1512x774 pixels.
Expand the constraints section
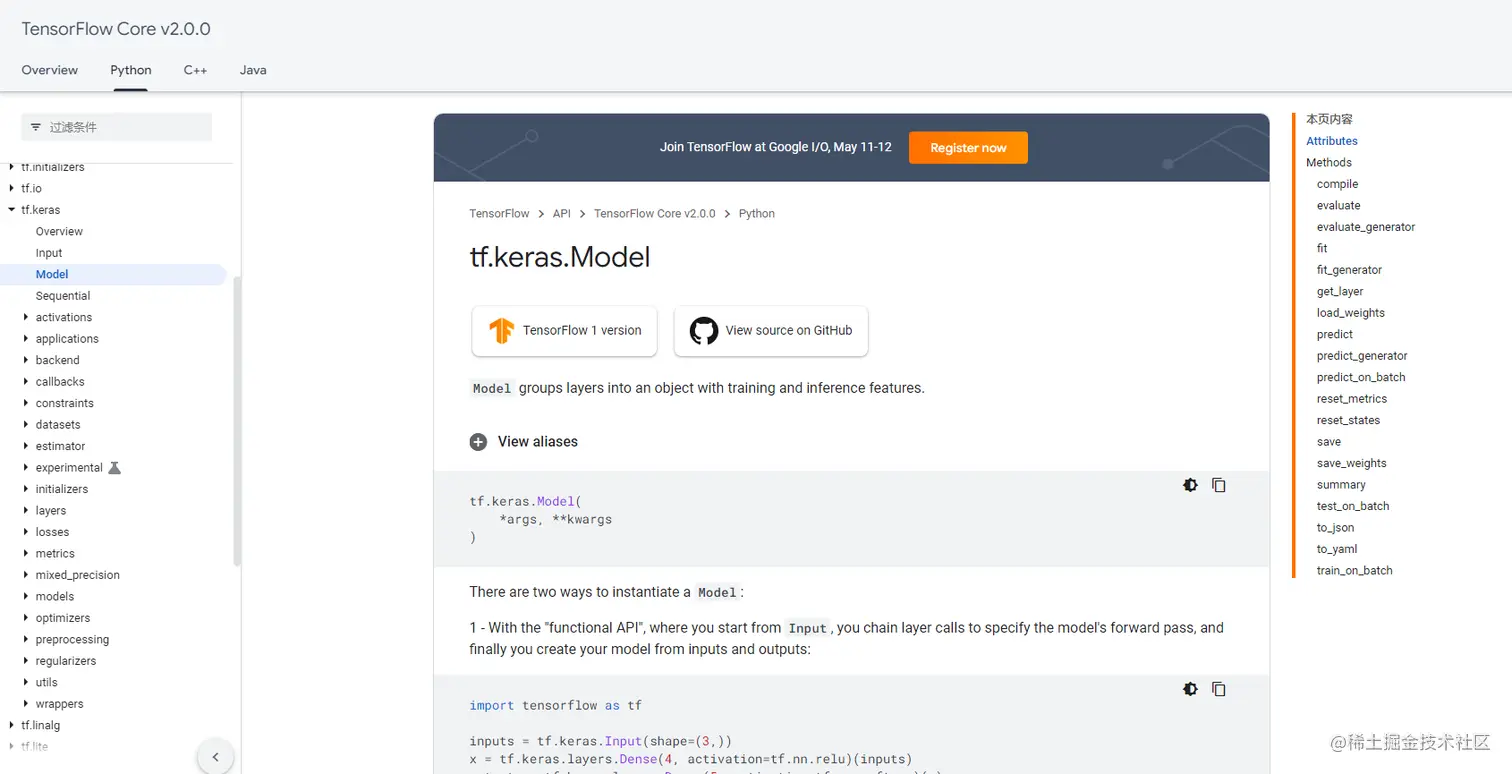point(26,404)
